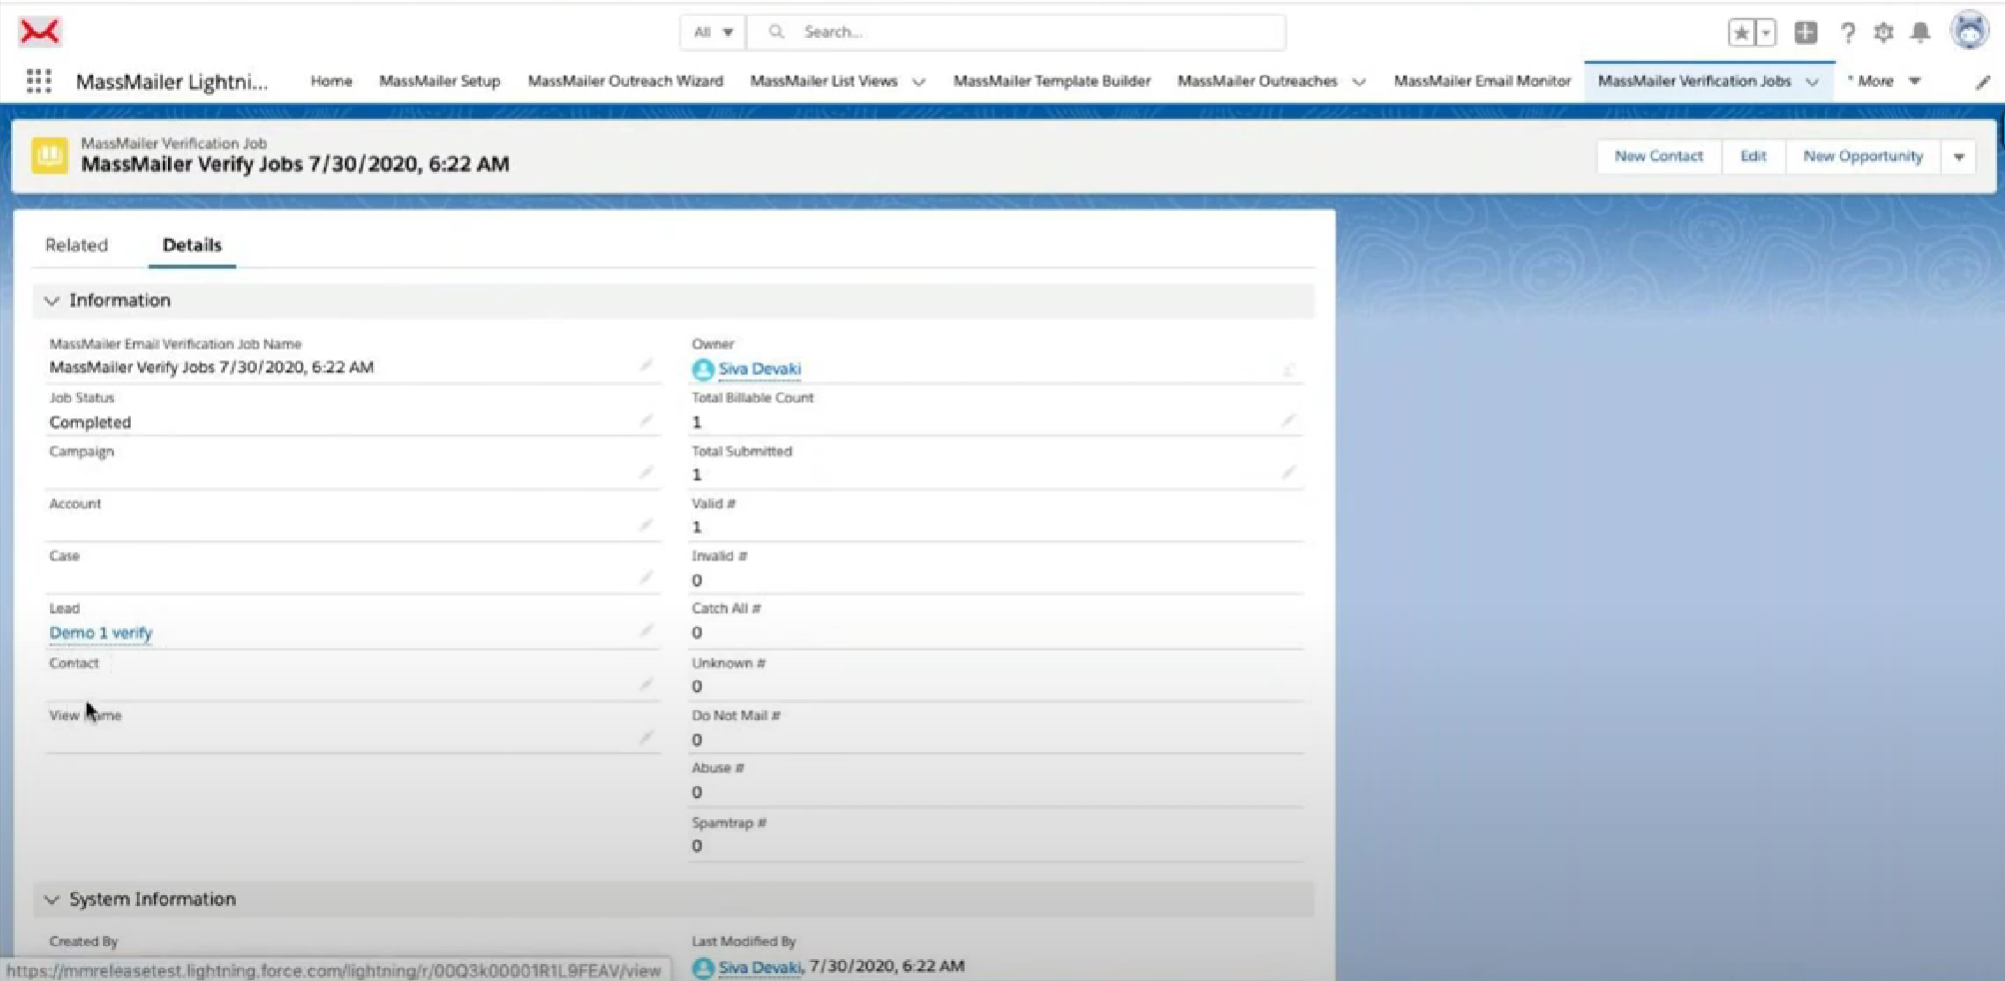
Task: Open the MassMailer Outreach Wizard tab
Action: (x=625, y=81)
